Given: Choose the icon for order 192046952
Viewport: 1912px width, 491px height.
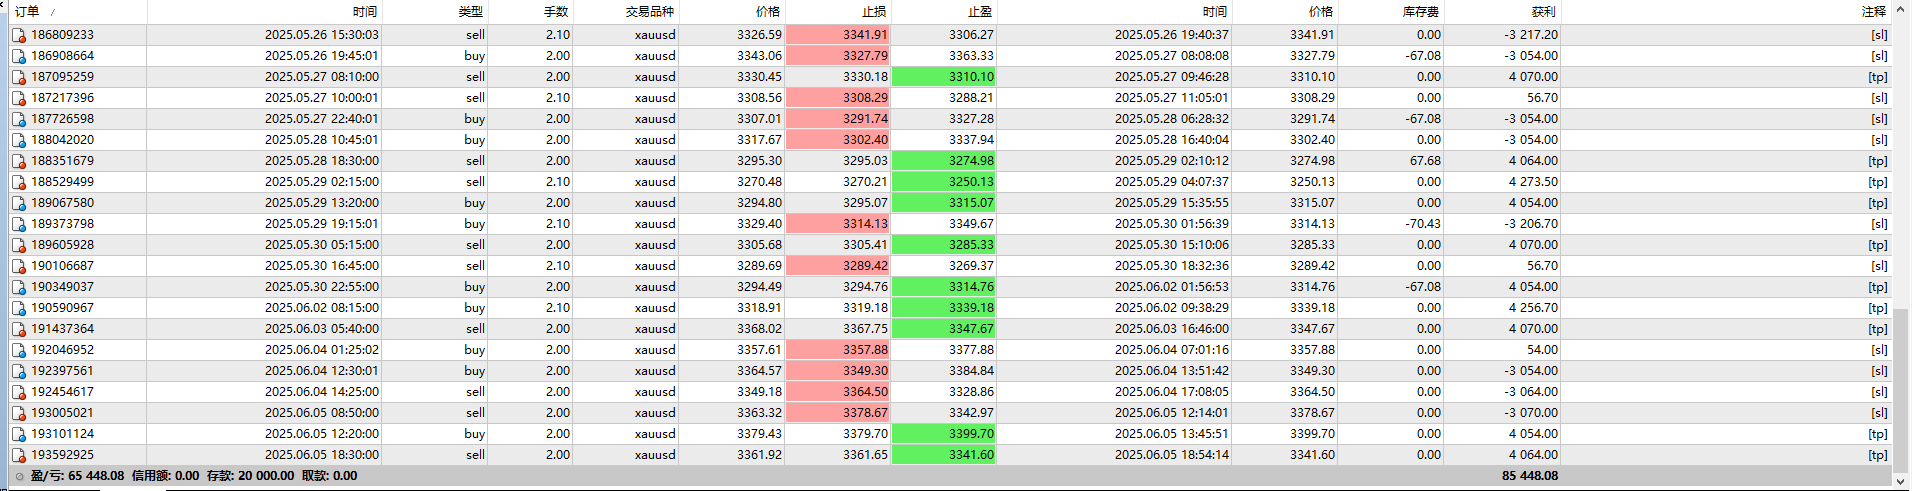Looking at the screenshot, I should [x=19, y=350].
